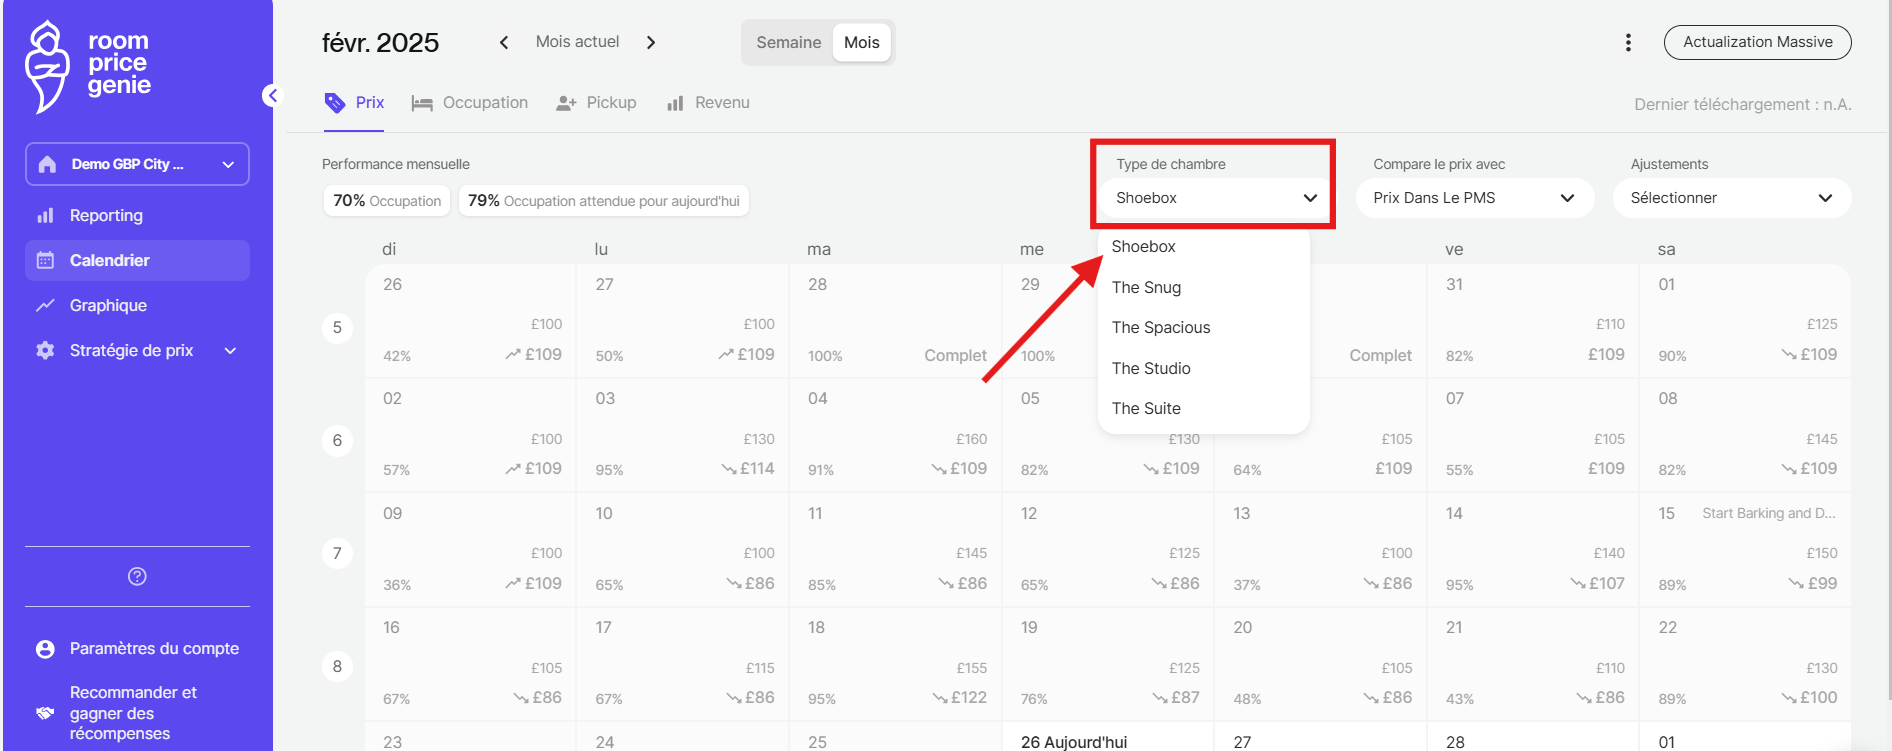The image size is (1892, 751).
Task: Switch calendar to Semaine view
Action: point(788,42)
